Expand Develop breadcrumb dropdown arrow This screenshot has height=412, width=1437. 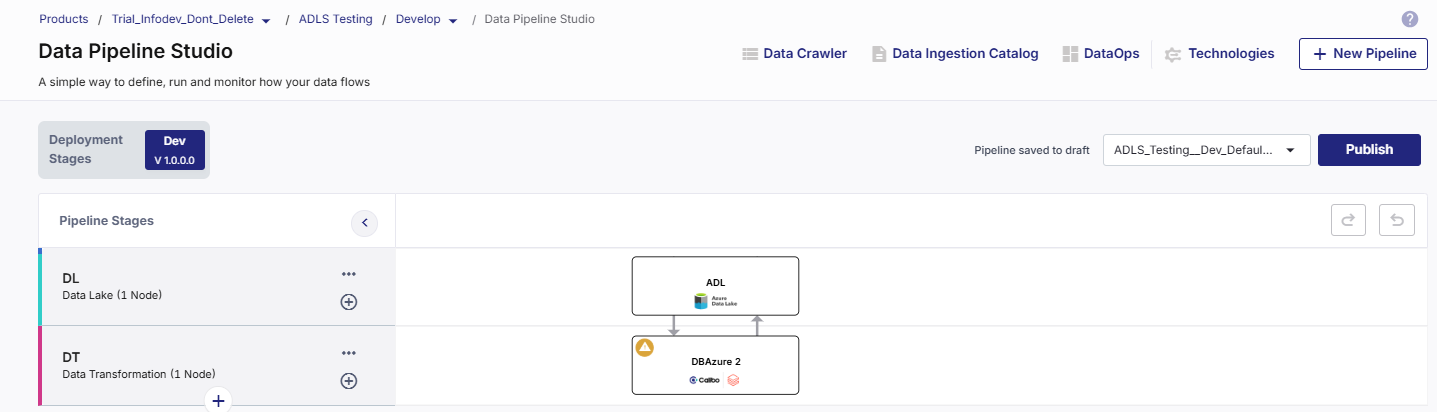click(454, 21)
